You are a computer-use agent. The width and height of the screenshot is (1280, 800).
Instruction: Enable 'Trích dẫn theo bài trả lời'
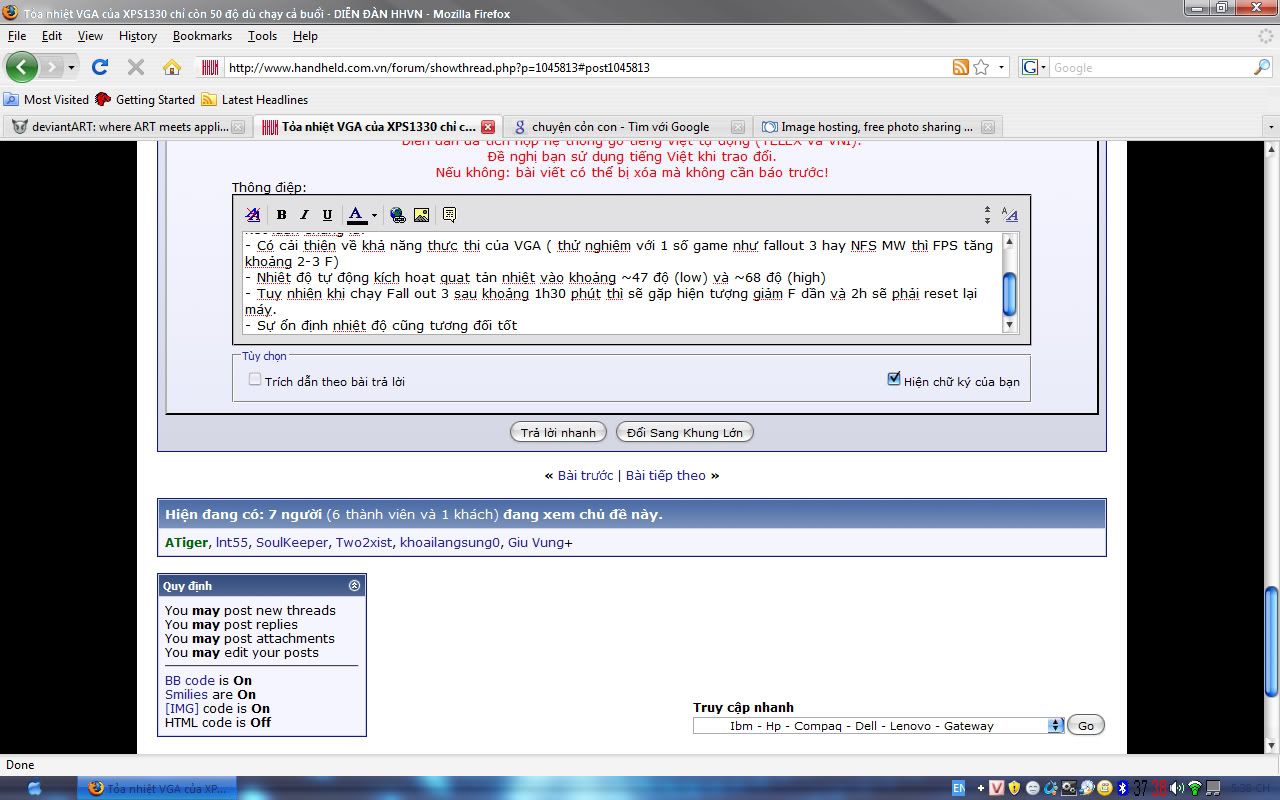click(x=255, y=378)
